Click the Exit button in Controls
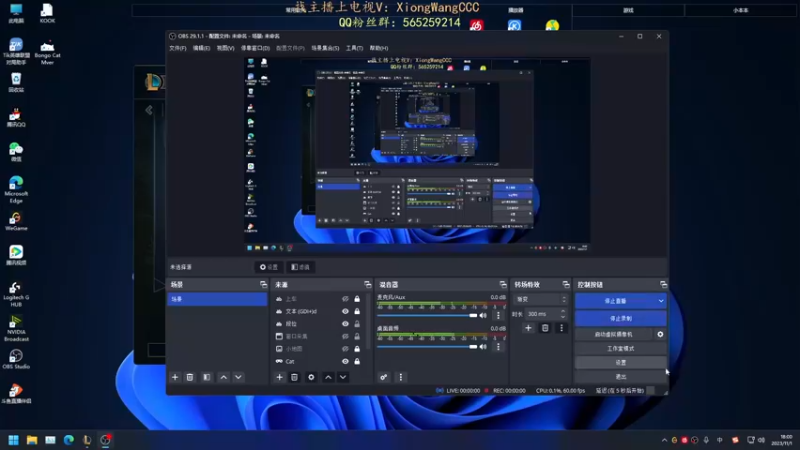 click(621, 377)
